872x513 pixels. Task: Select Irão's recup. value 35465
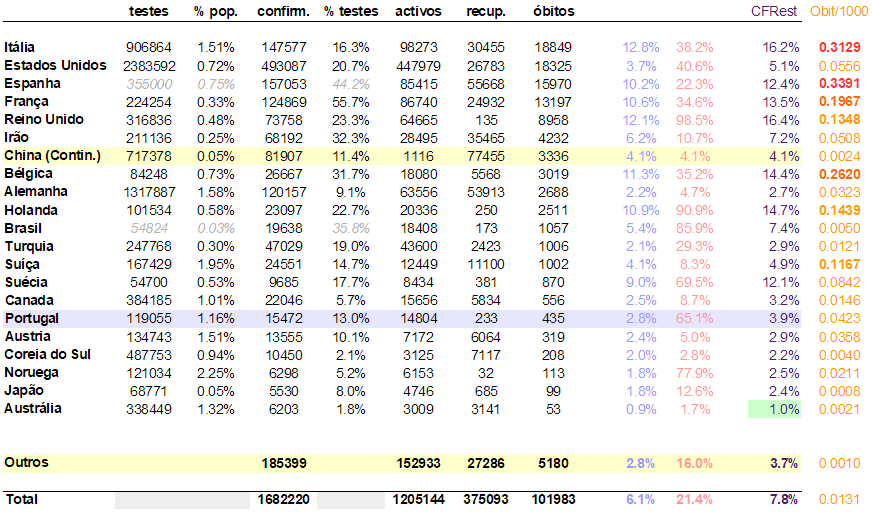486,138
